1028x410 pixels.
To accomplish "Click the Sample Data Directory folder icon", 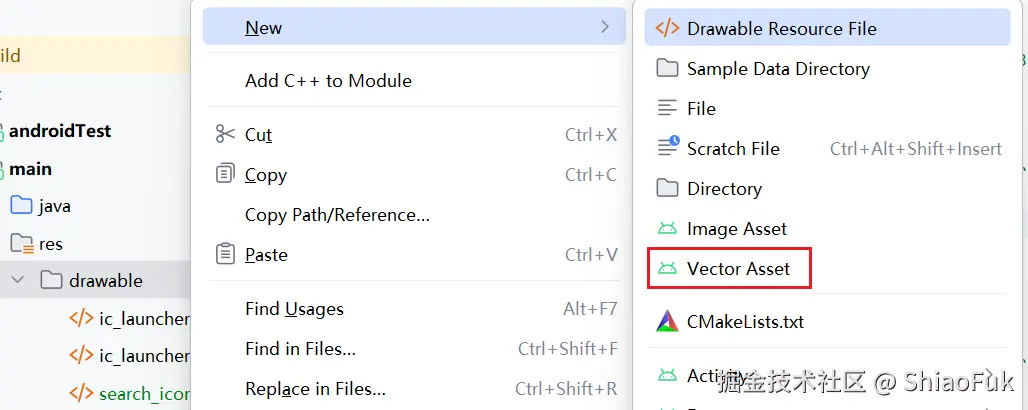I will tap(667, 68).
